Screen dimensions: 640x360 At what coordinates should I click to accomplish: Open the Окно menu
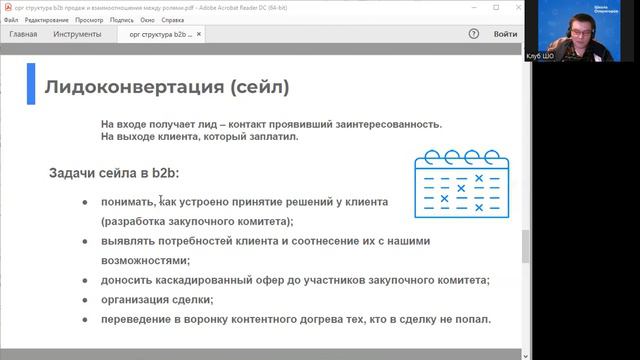click(x=147, y=20)
